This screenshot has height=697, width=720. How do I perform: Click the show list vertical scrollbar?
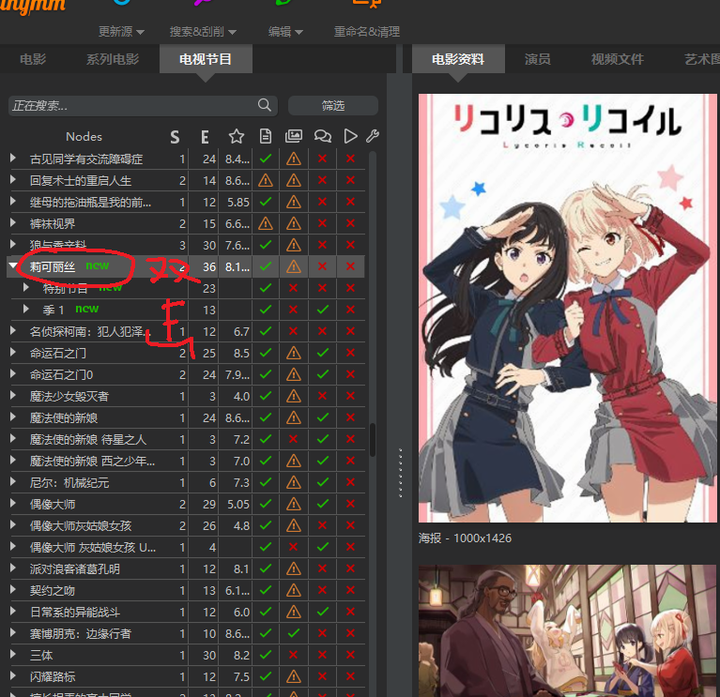point(372,440)
